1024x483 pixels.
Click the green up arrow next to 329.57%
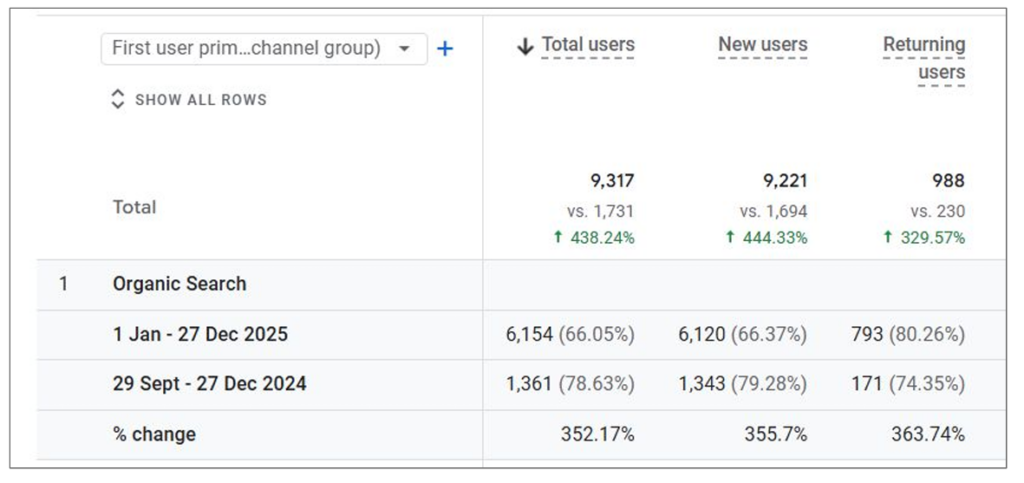coord(887,238)
